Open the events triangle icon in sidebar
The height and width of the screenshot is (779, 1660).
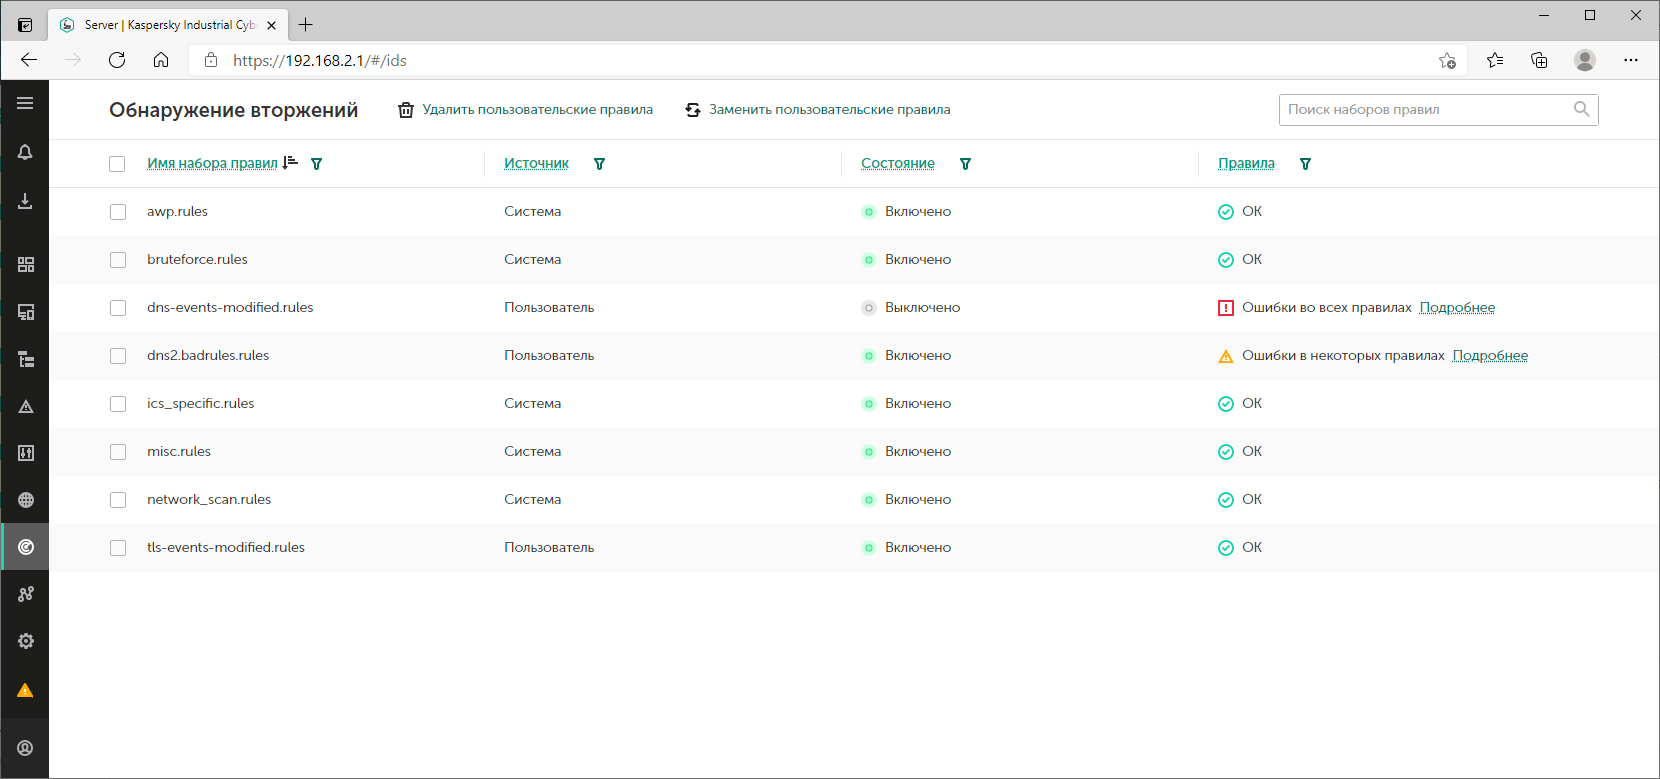pos(26,406)
